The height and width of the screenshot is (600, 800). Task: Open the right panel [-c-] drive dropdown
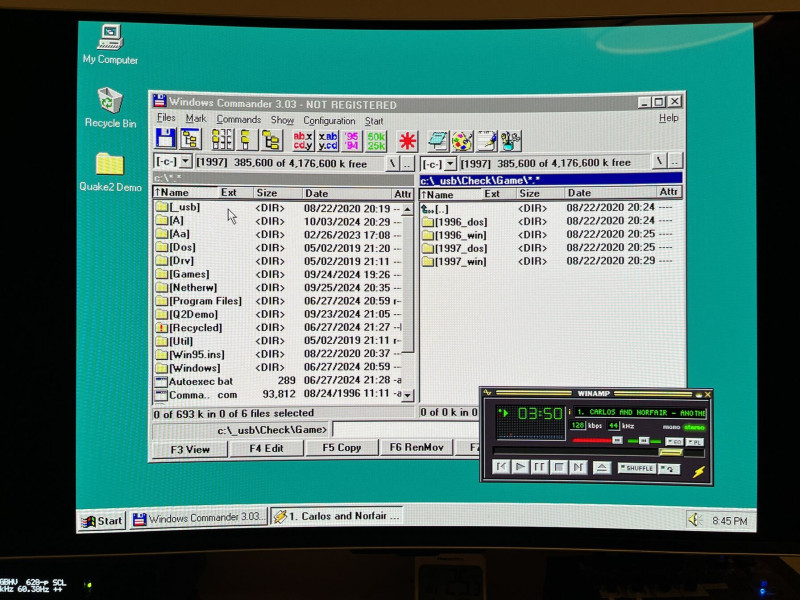450,164
